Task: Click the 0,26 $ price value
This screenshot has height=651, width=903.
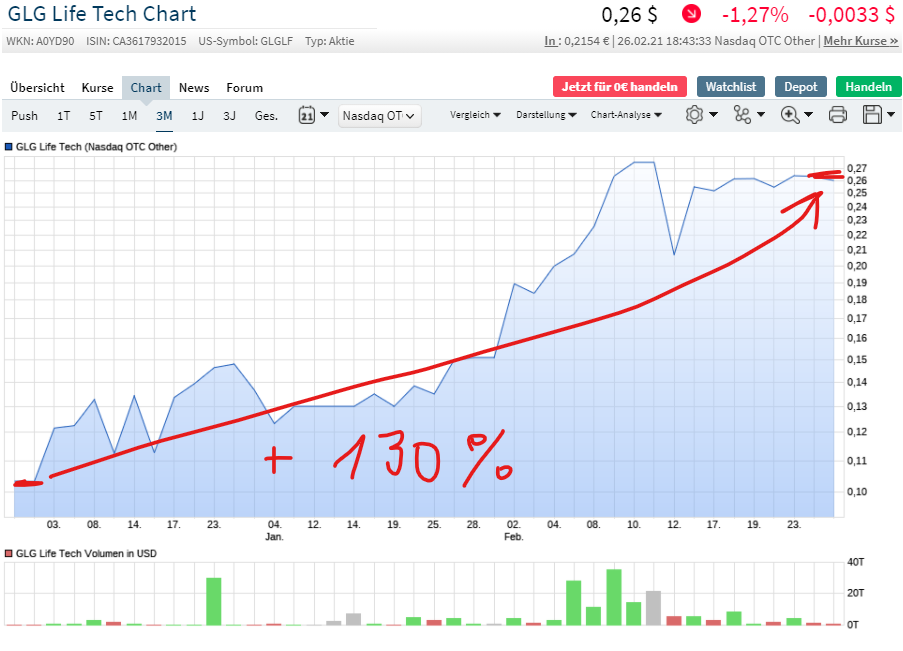Action: click(x=629, y=14)
